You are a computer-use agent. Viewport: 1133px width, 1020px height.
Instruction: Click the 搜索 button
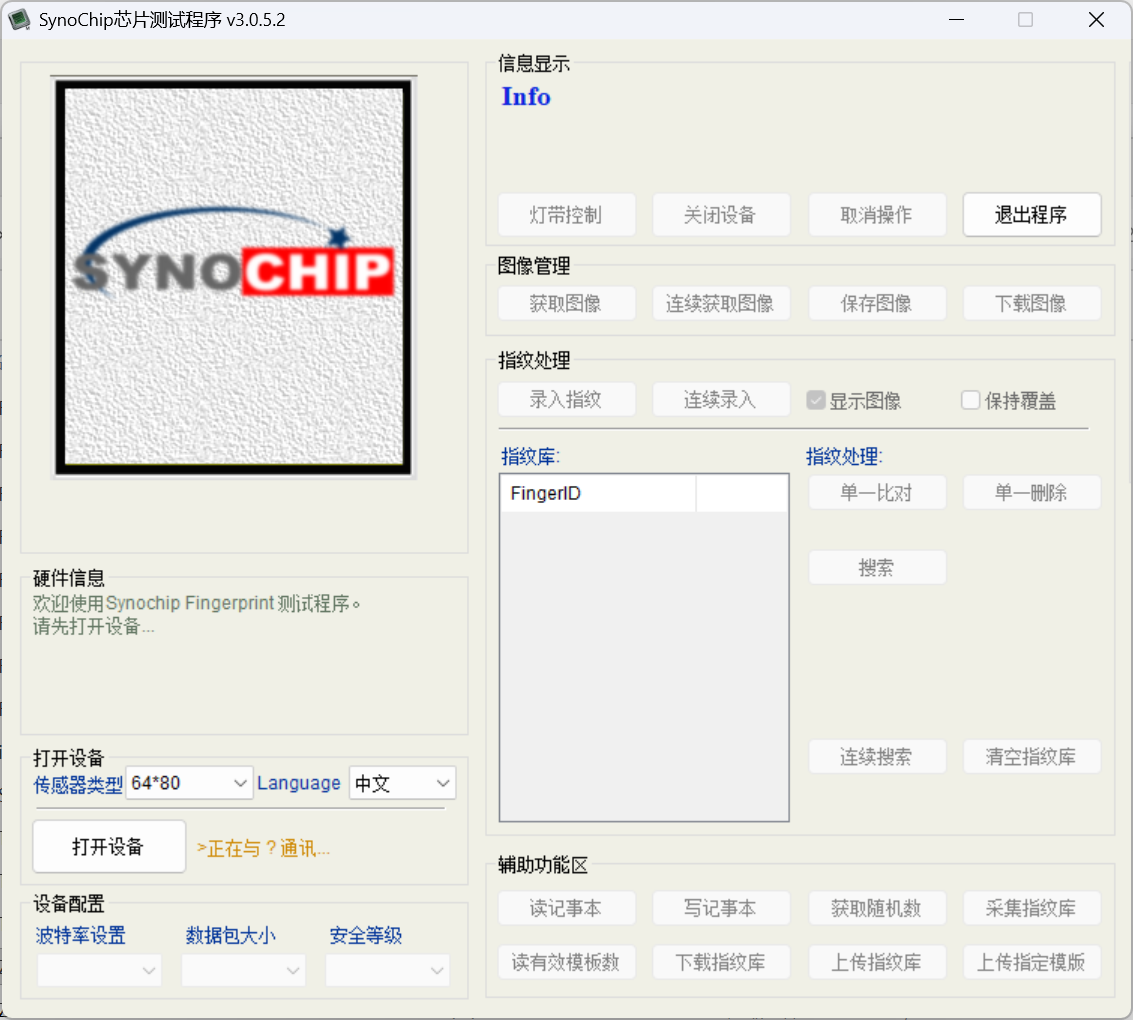[877, 568]
